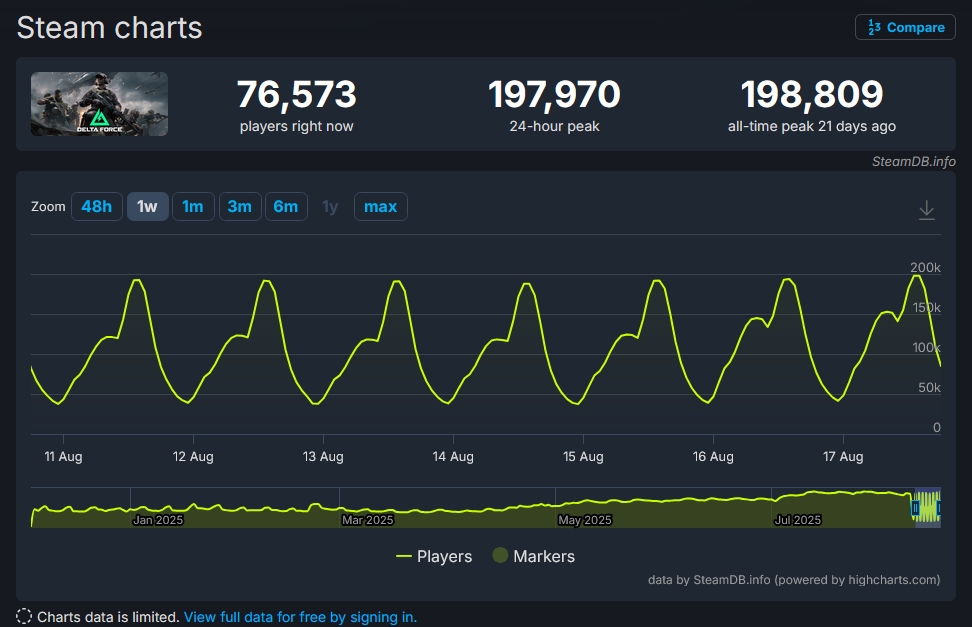Switch chart zoom to 1m
Image resolution: width=972 pixels, height=627 pixels.
tap(193, 207)
